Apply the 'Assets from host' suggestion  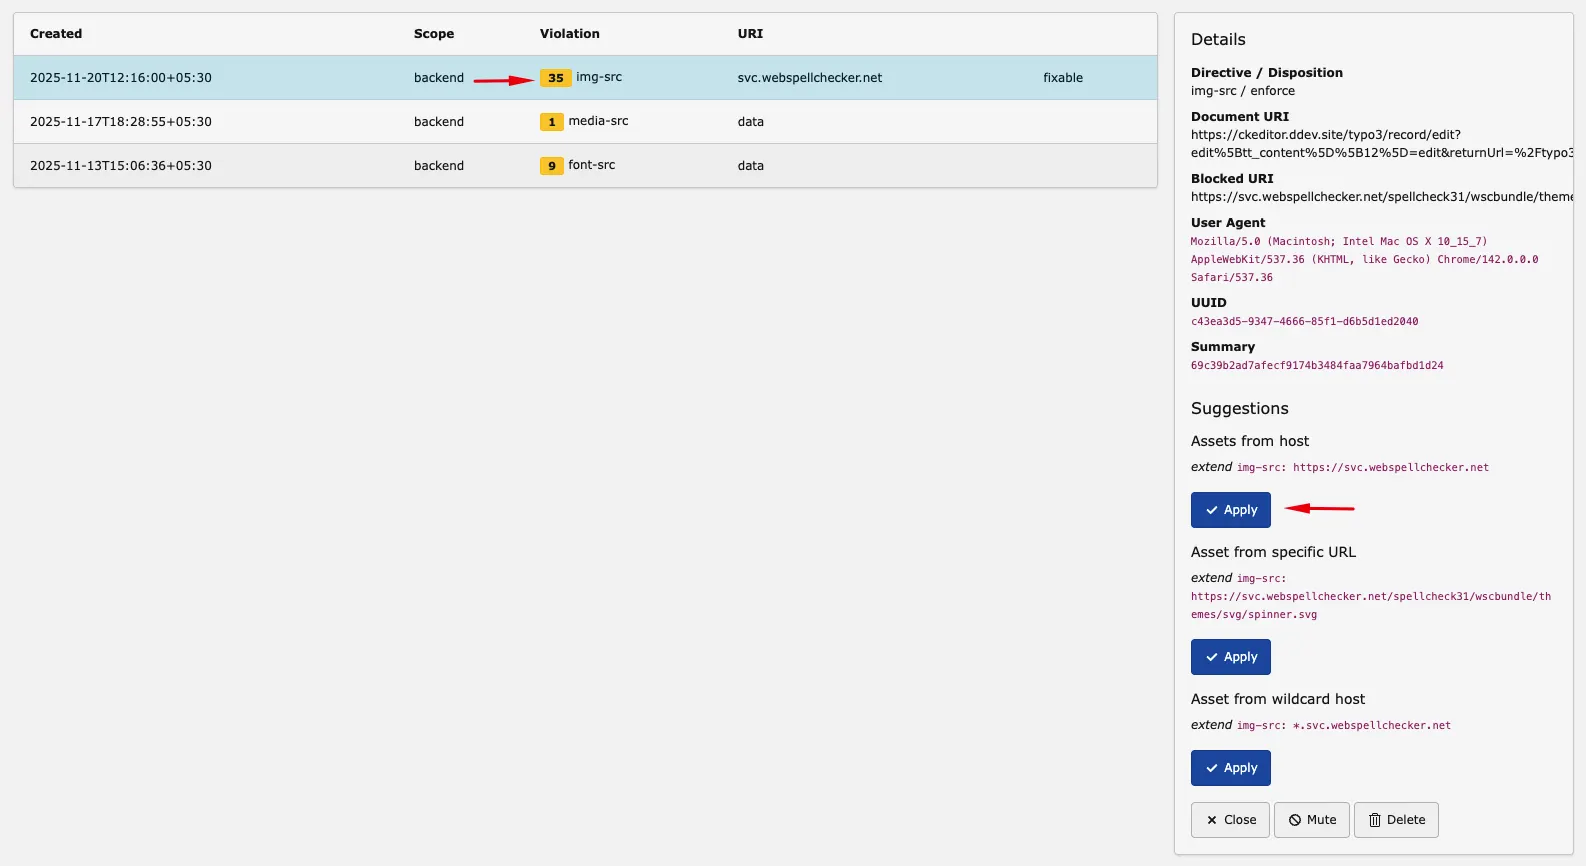pos(1230,510)
